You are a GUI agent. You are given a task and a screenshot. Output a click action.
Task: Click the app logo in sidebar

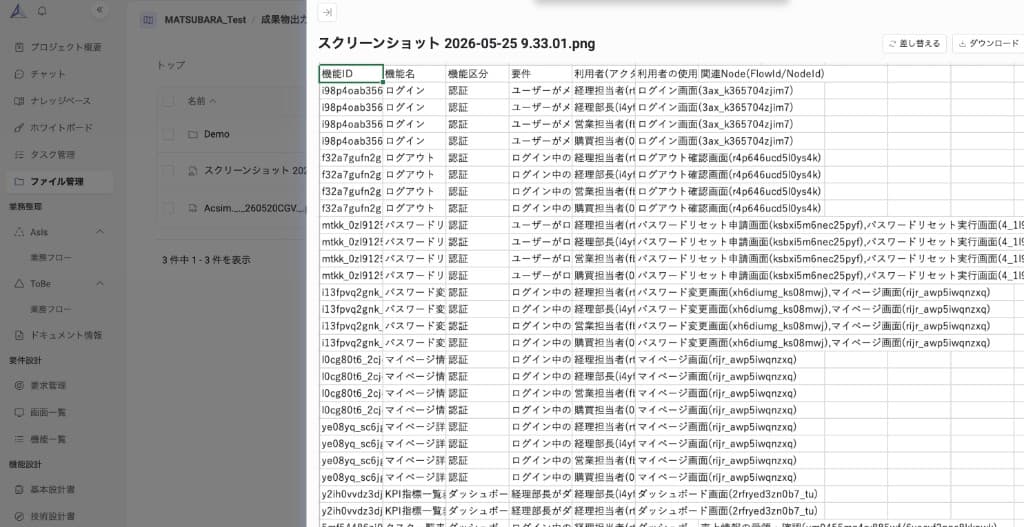pyautogui.click(x=18, y=11)
